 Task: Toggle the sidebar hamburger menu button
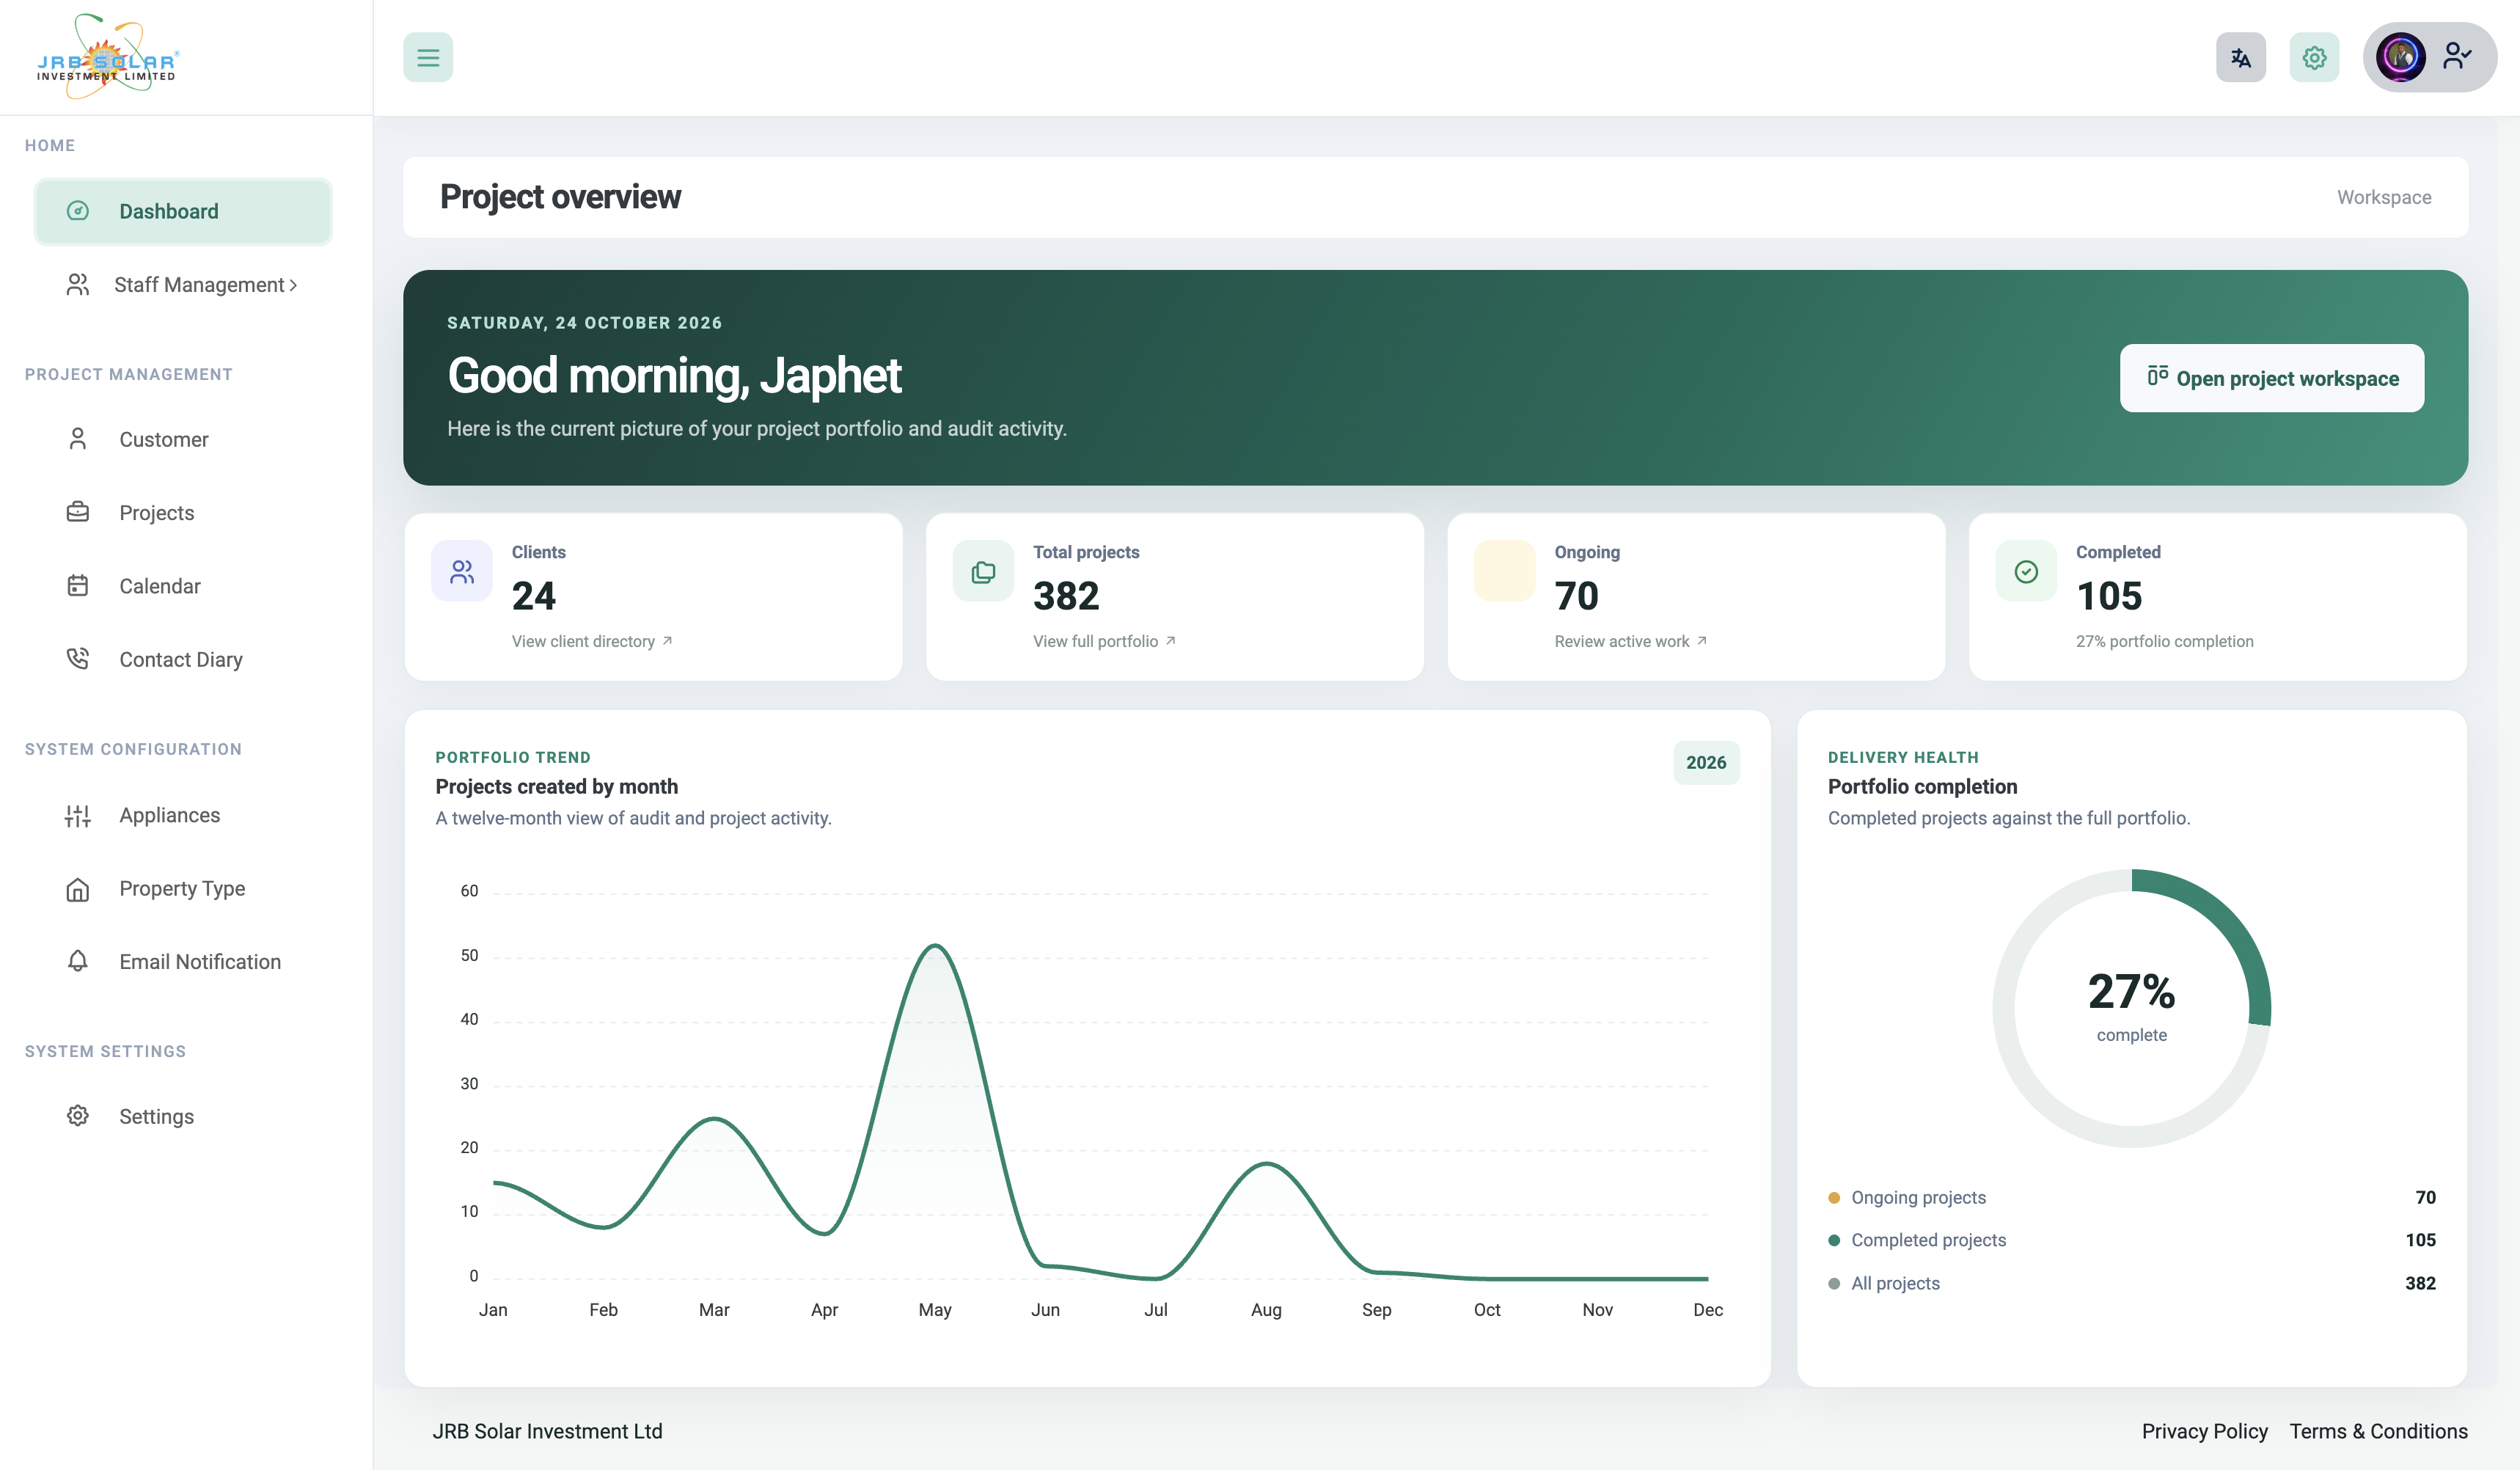428,57
